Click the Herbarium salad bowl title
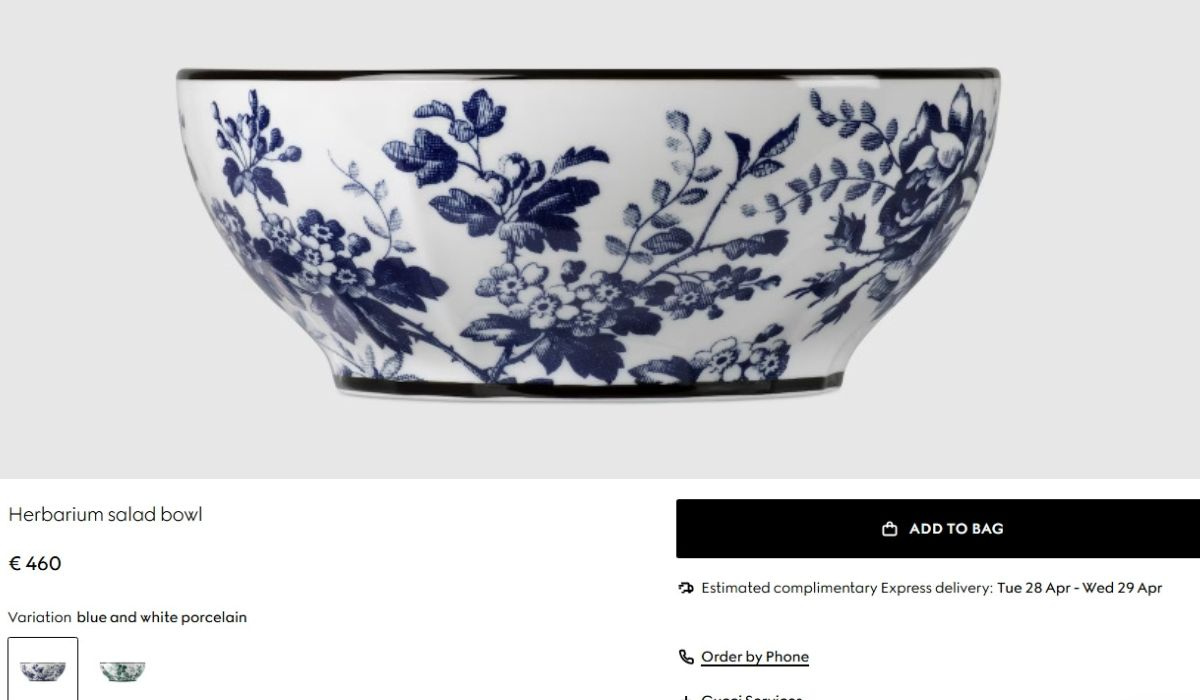Viewport: 1200px width, 700px height. pos(105,514)
